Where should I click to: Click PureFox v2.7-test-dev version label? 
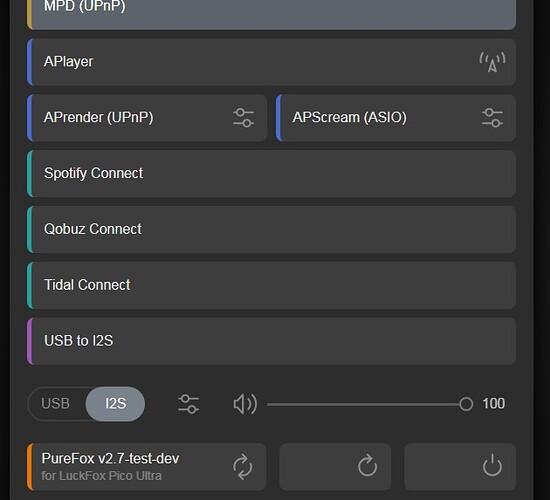110,459
